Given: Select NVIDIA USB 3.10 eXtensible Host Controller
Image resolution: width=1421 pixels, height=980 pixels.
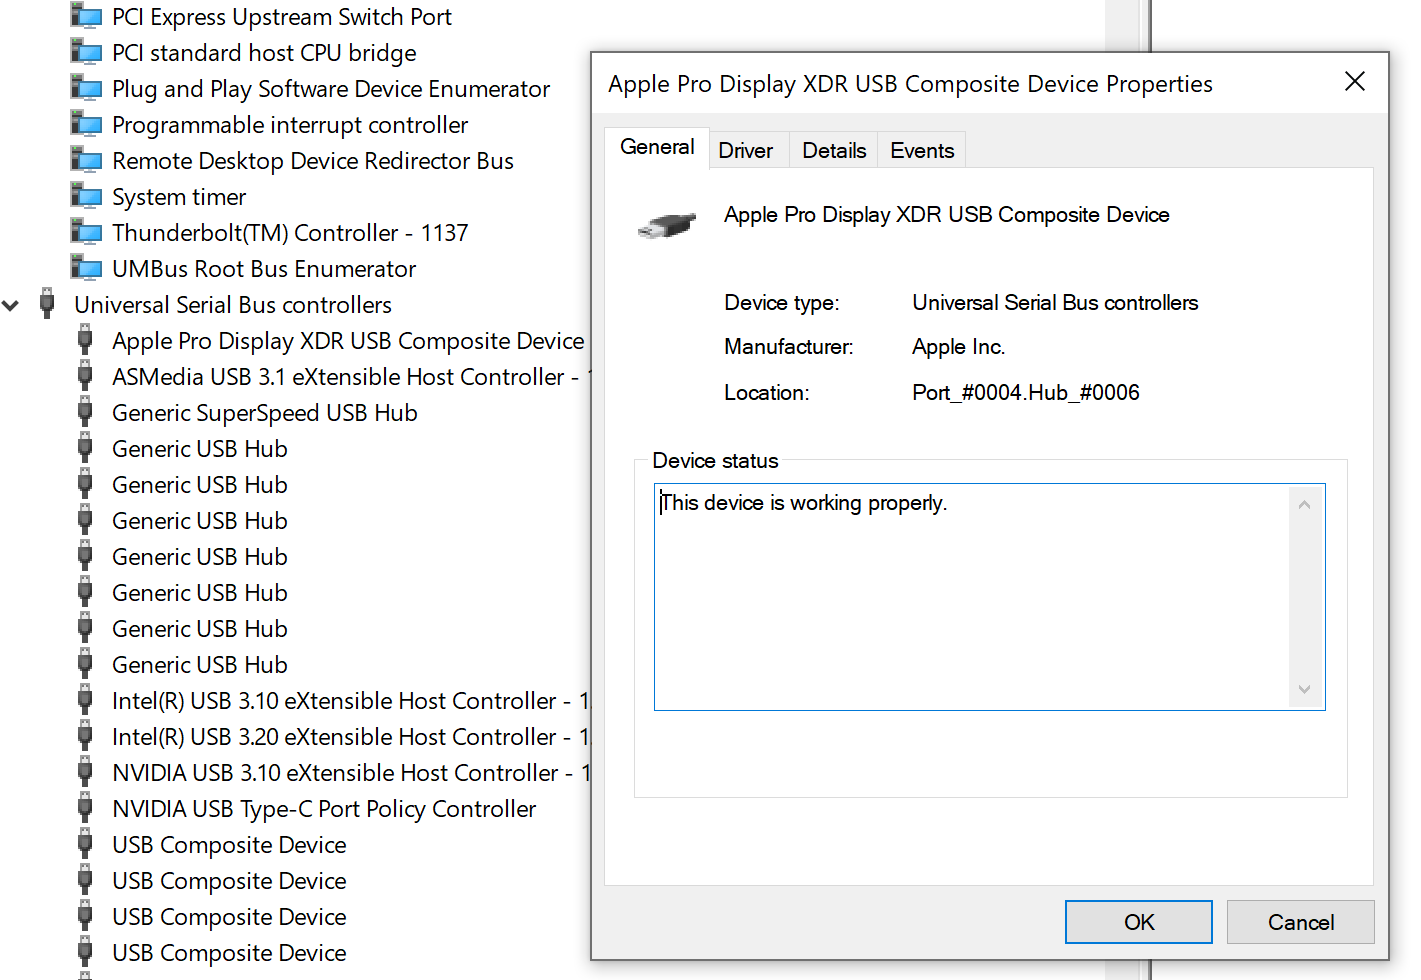Looking at the screenshot, I should coord(351,773).
